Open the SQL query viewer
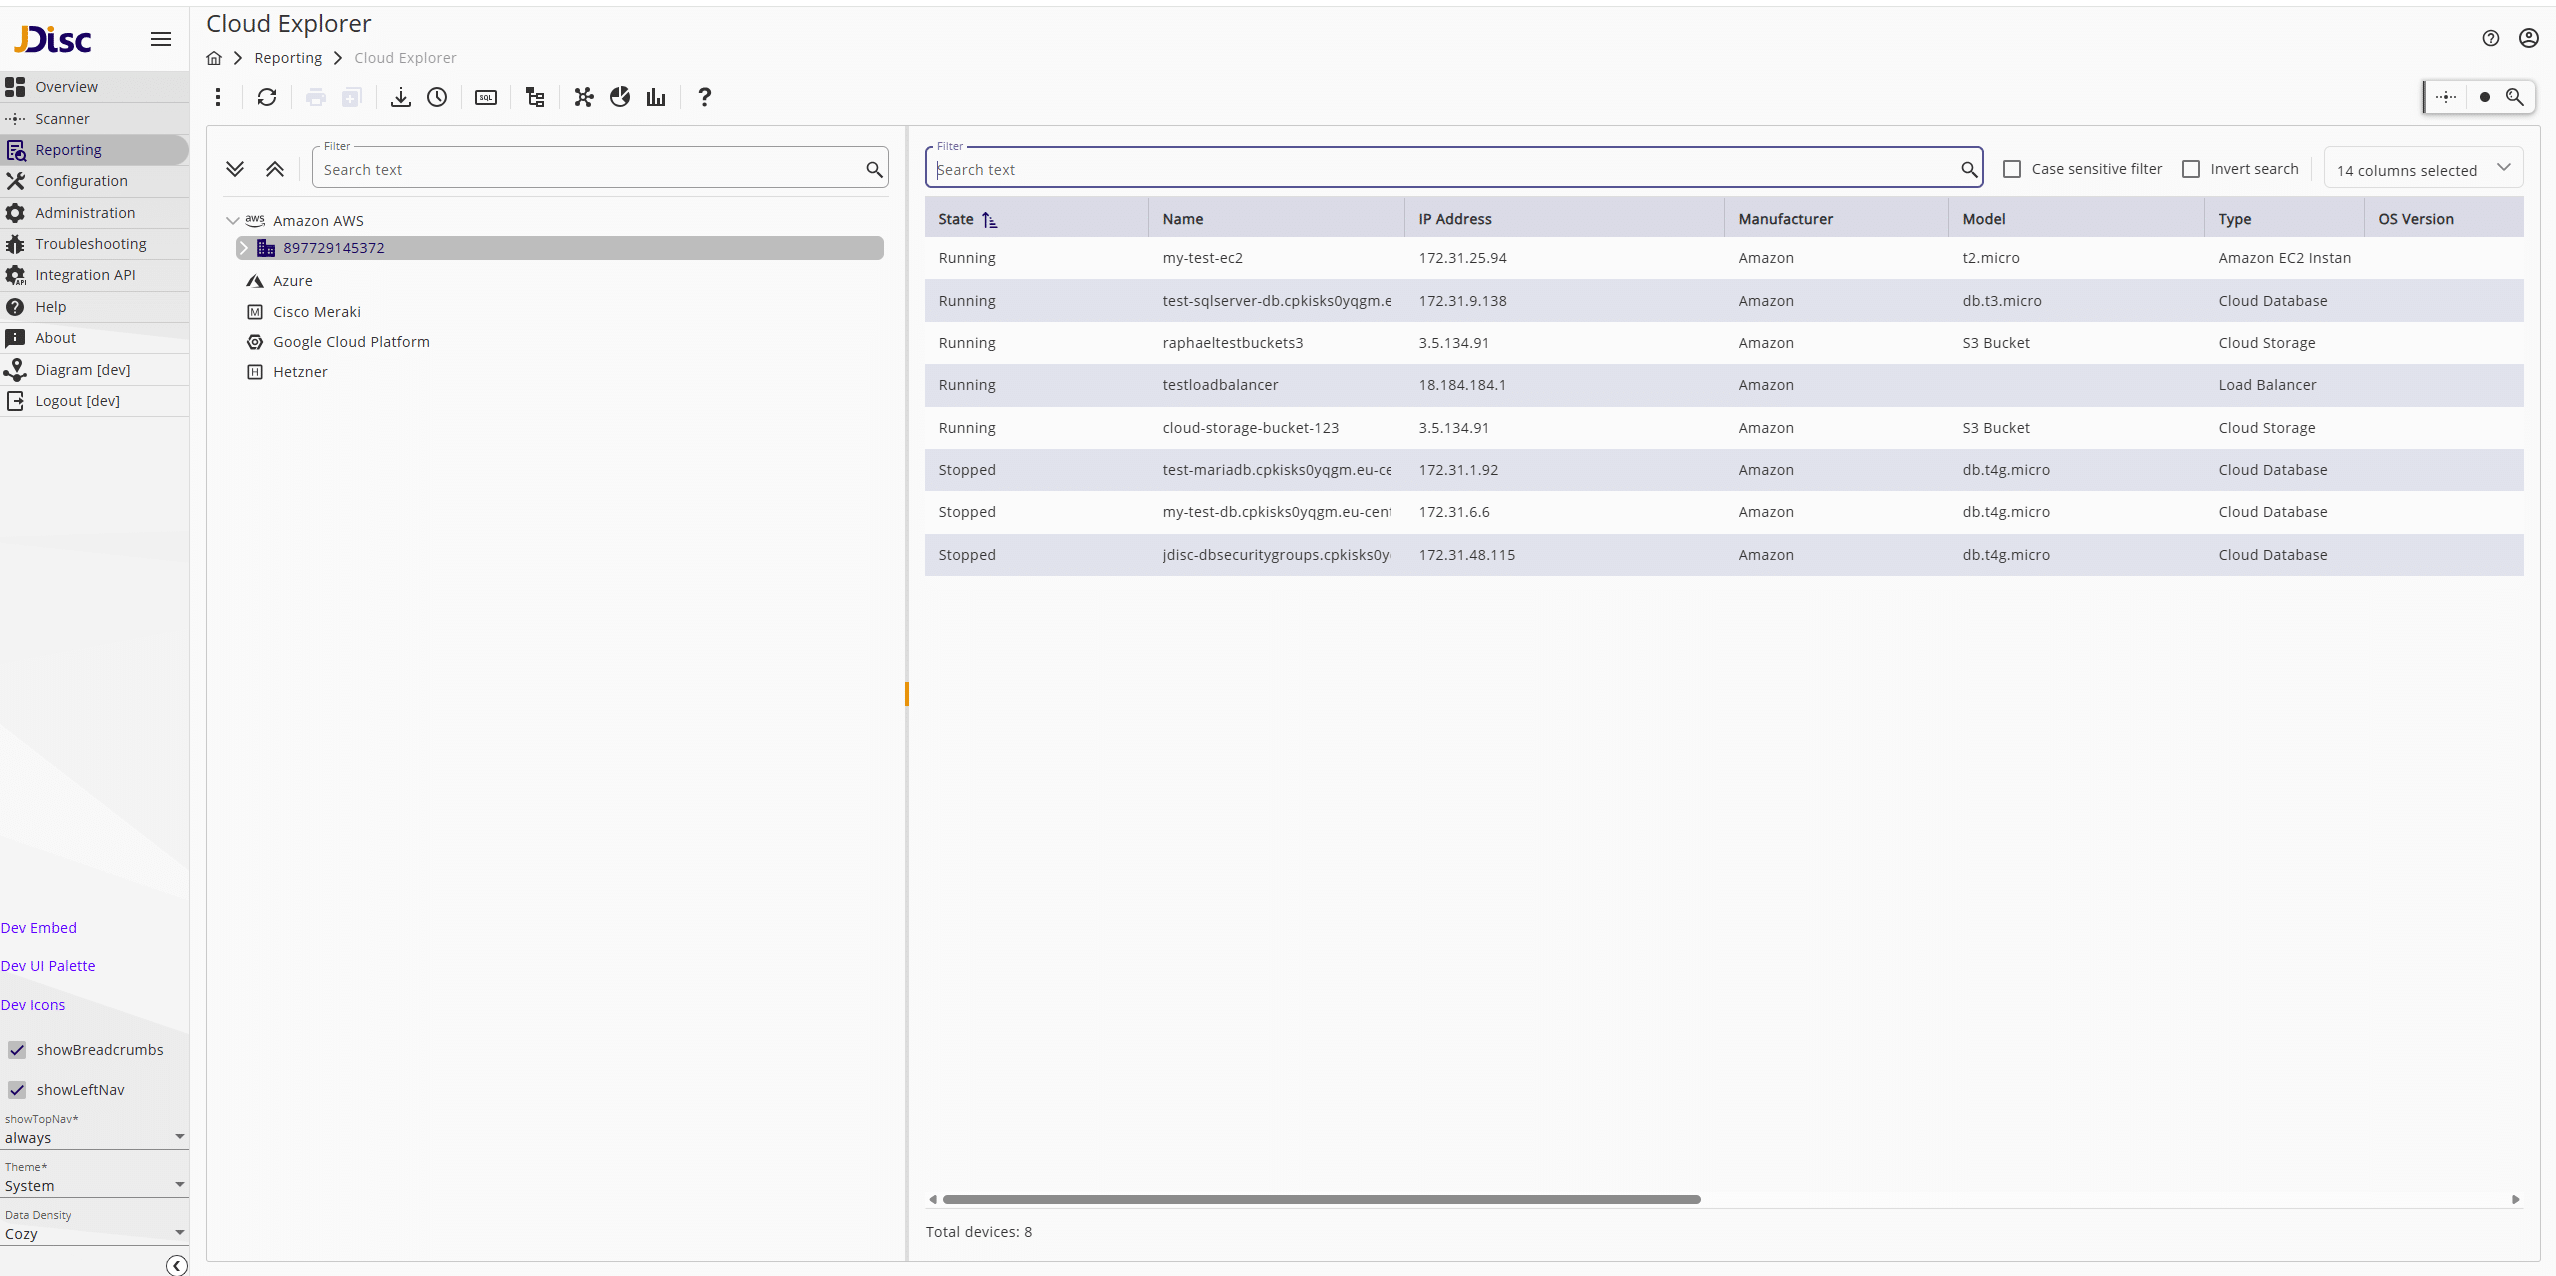Screen dimensions: 2556x1276 [486, 97]
